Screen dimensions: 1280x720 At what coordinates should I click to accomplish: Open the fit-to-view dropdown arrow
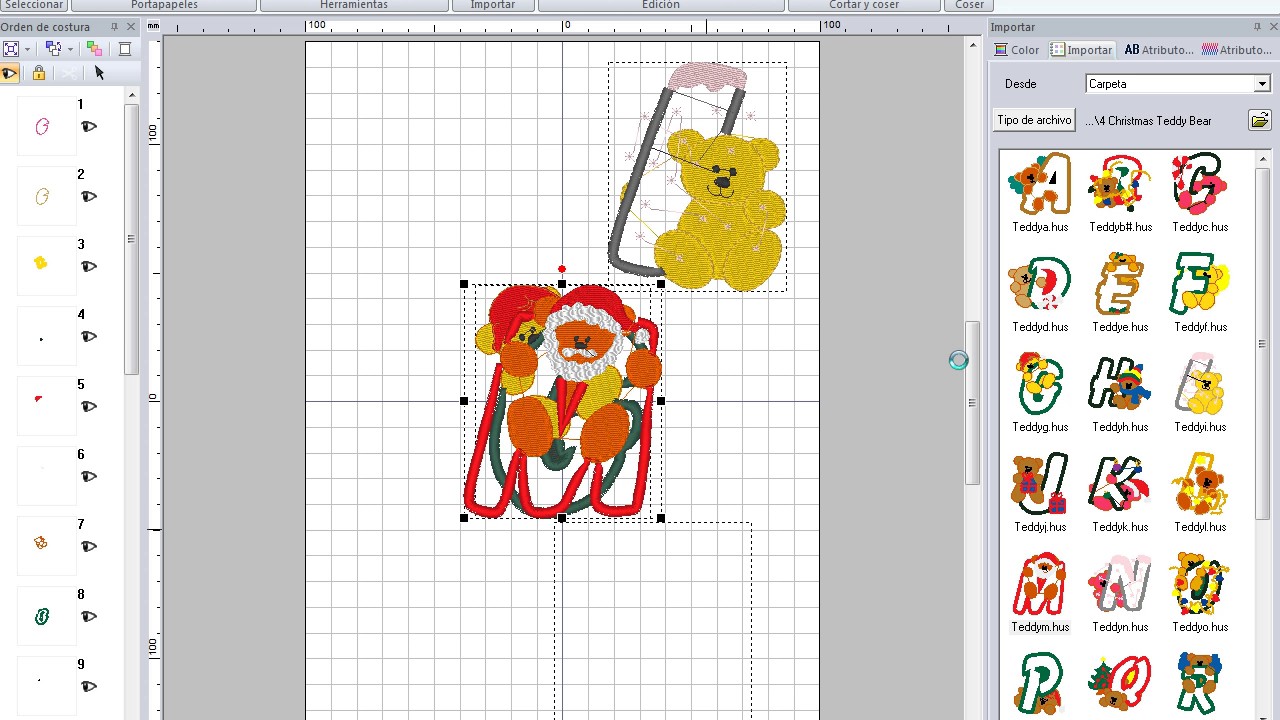pos(27,49)
